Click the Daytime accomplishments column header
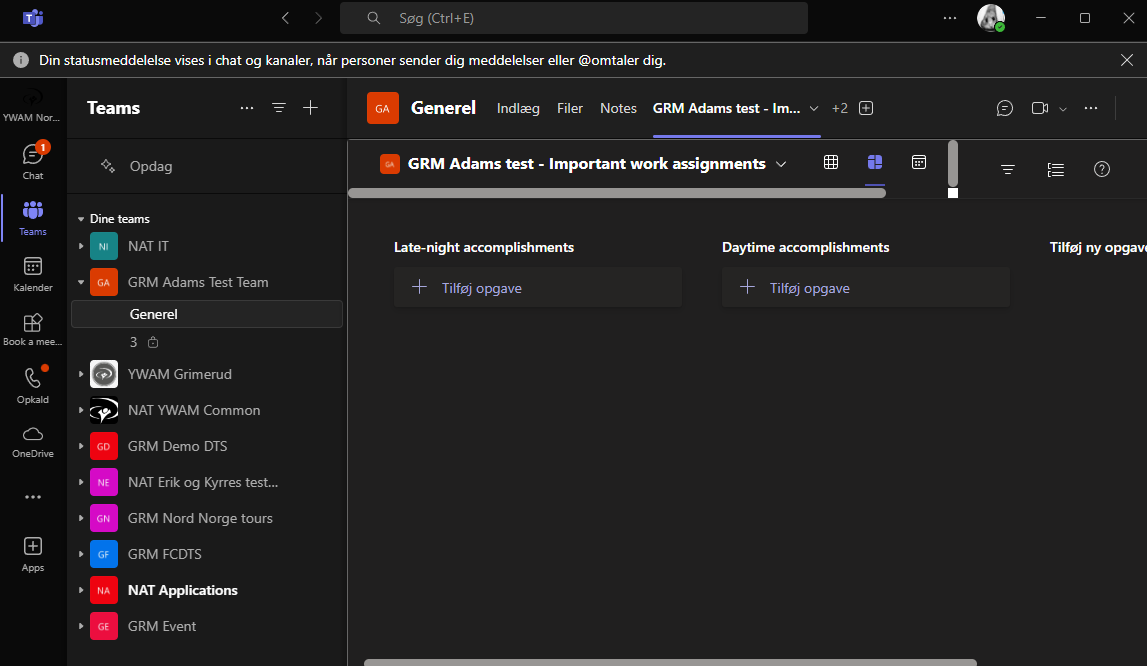1147x666 pixels. (x=805, y=247)
